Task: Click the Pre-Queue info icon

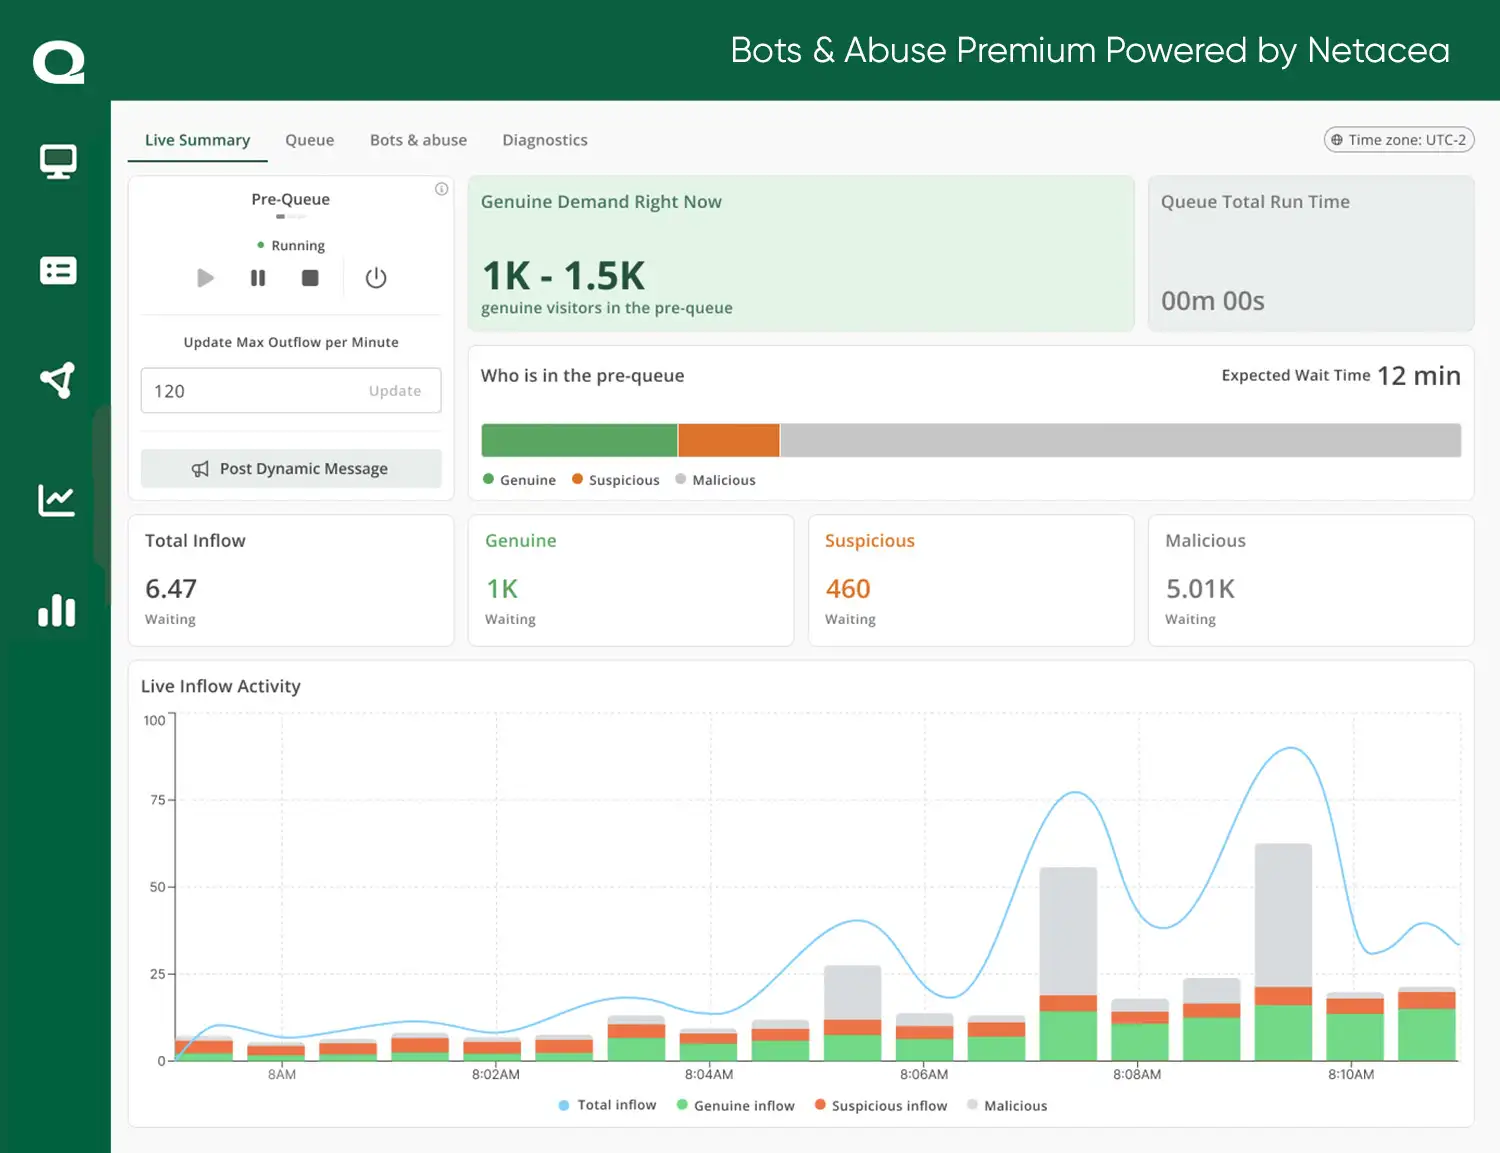Action: click(441, 189)
